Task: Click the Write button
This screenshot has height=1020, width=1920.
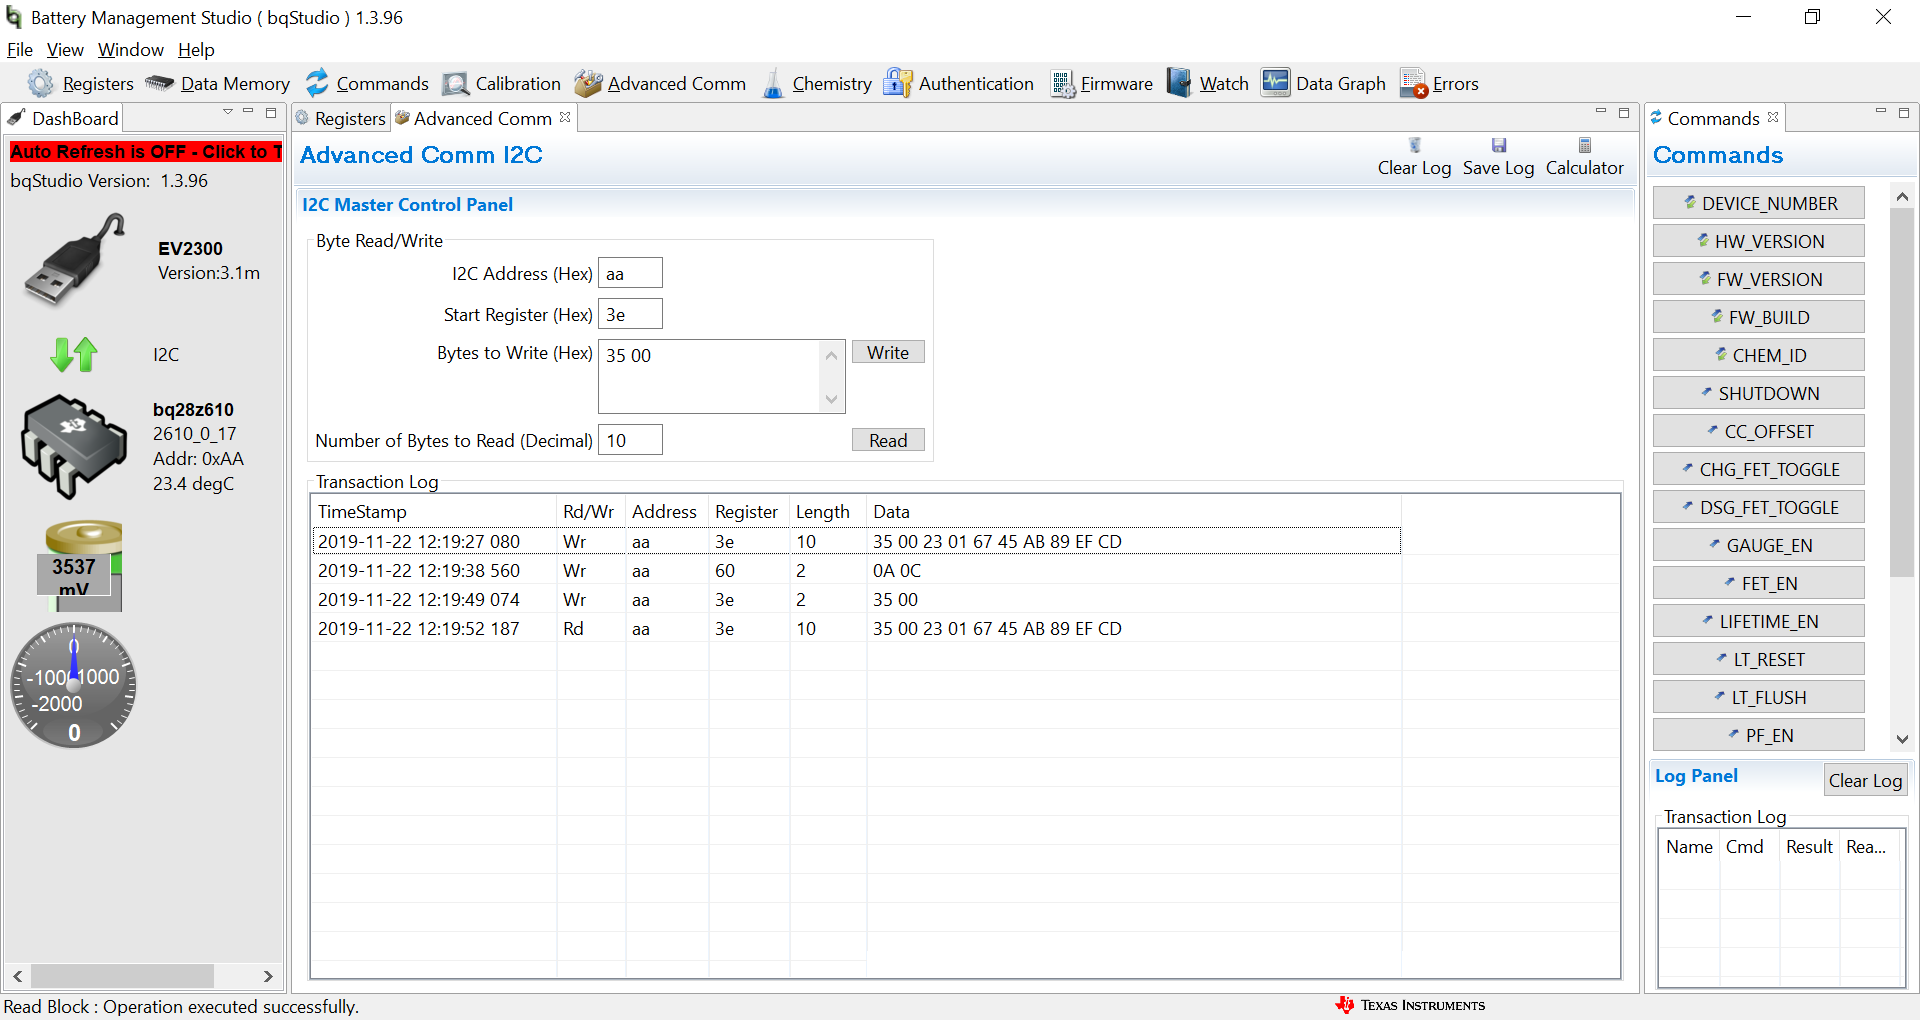Action: coord(888,352)
